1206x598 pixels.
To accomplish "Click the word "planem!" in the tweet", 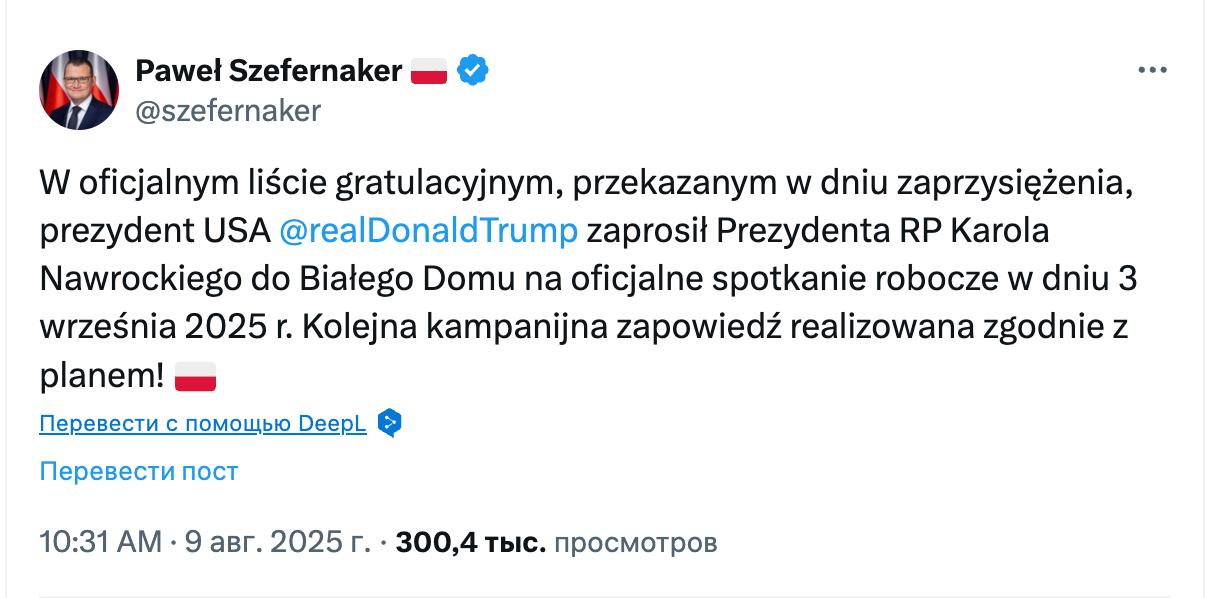I will [x=99, y=377].
